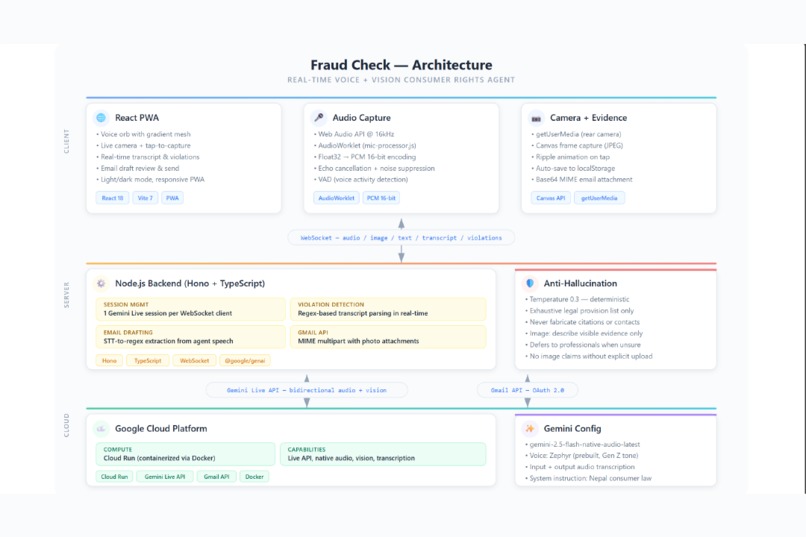Click the Fraud Check — Architecture title
The width and height of the screenshot is (806, 537).
click(x=401, y=65)
